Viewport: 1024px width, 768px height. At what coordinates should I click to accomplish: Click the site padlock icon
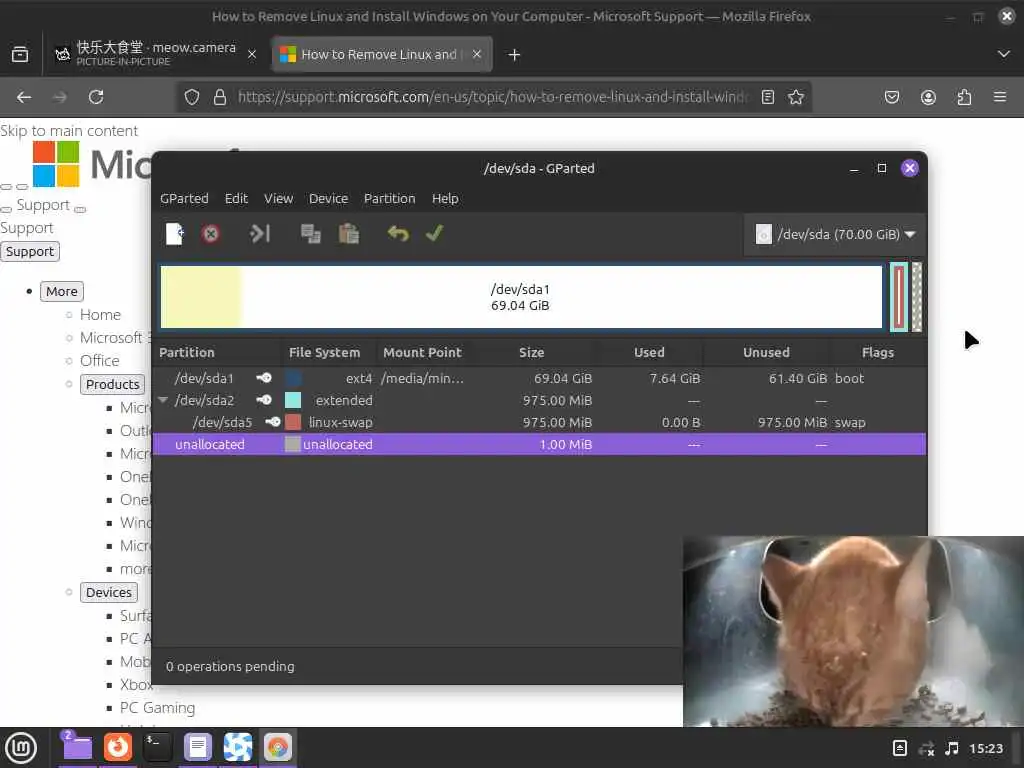[220, 97]
